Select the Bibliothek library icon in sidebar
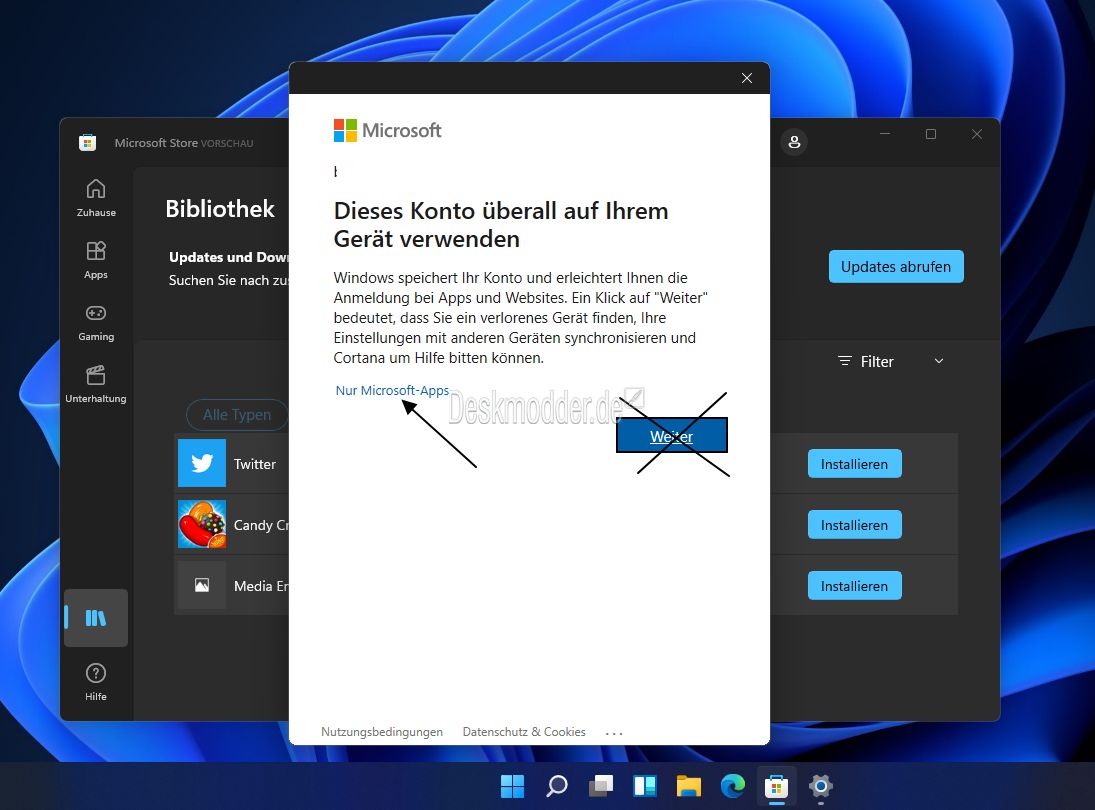Image resolution: width=1095 pixels, height=810 pixels. point(96,618)
